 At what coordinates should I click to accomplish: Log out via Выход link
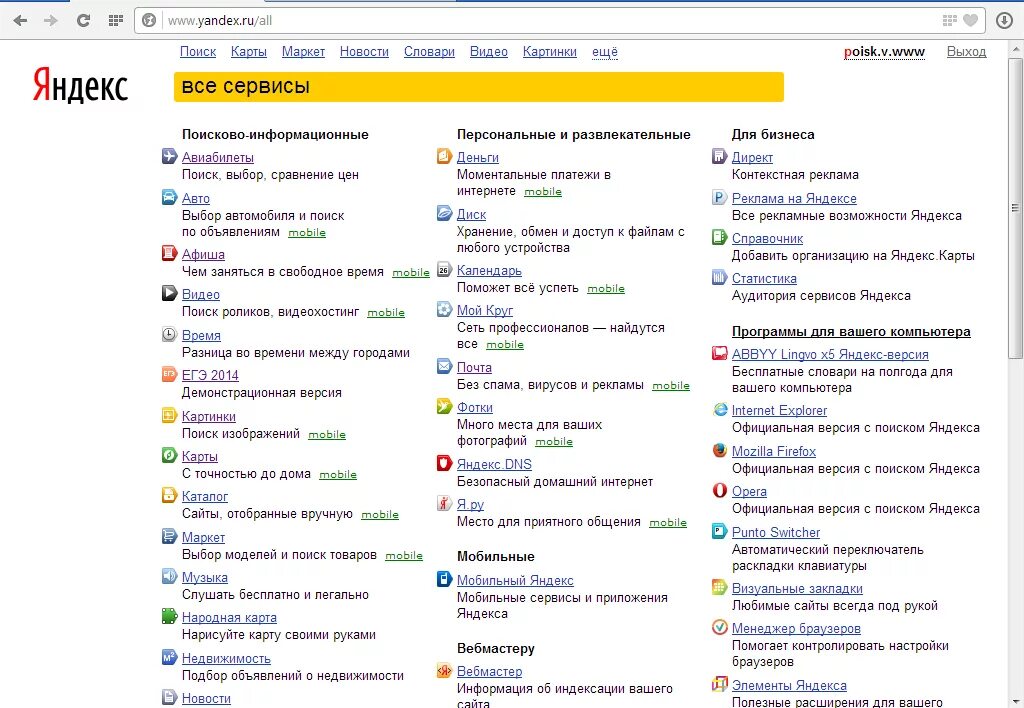point(967,52)
